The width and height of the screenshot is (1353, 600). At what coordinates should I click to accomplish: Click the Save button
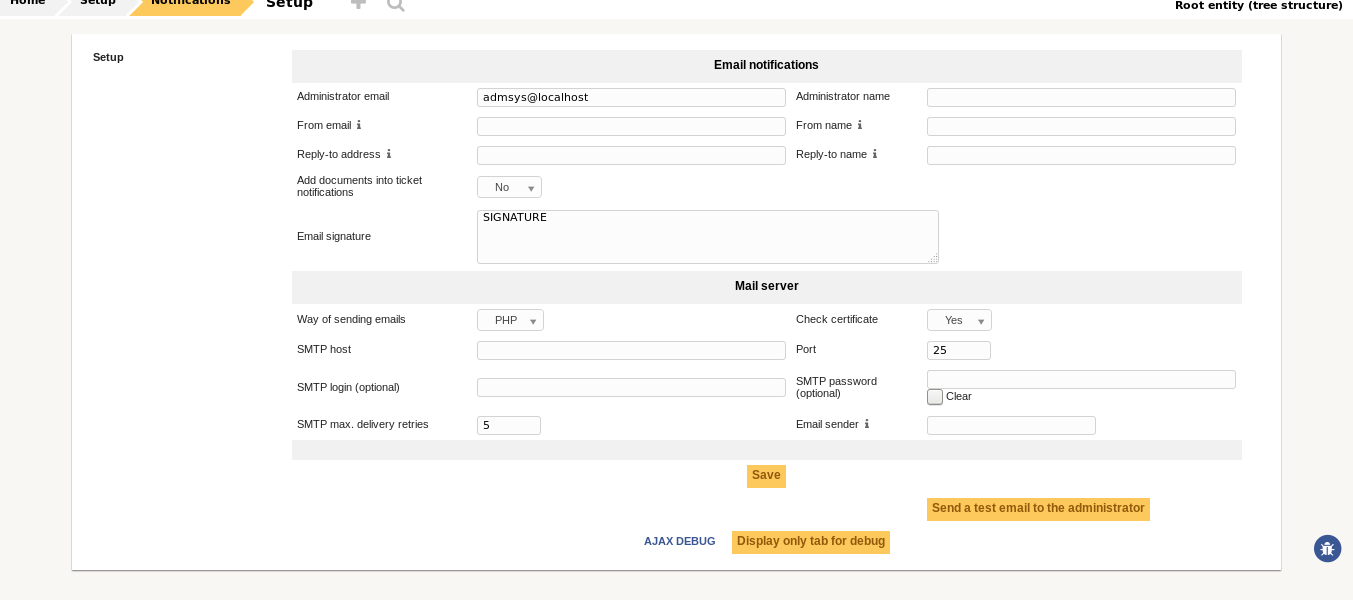(x=766, y=476)
